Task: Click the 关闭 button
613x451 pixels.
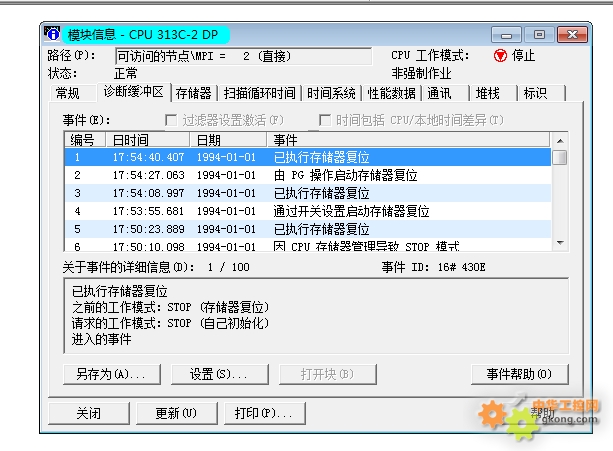Action: [x=89, y=413]
